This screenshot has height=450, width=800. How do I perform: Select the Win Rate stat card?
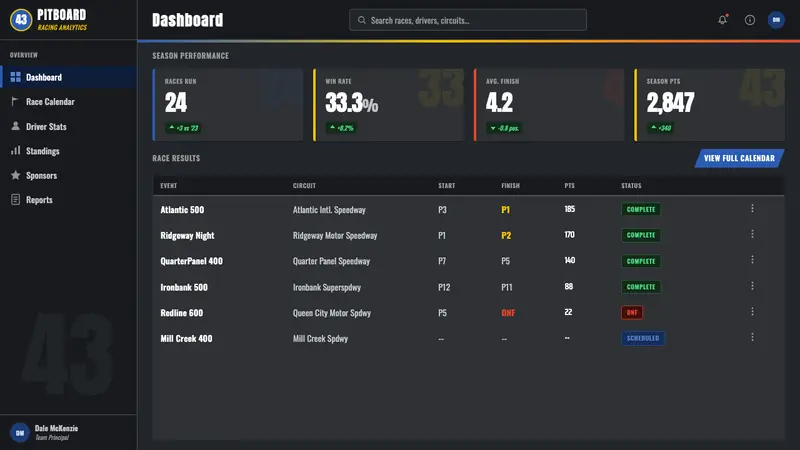click(x=388, y=105)
